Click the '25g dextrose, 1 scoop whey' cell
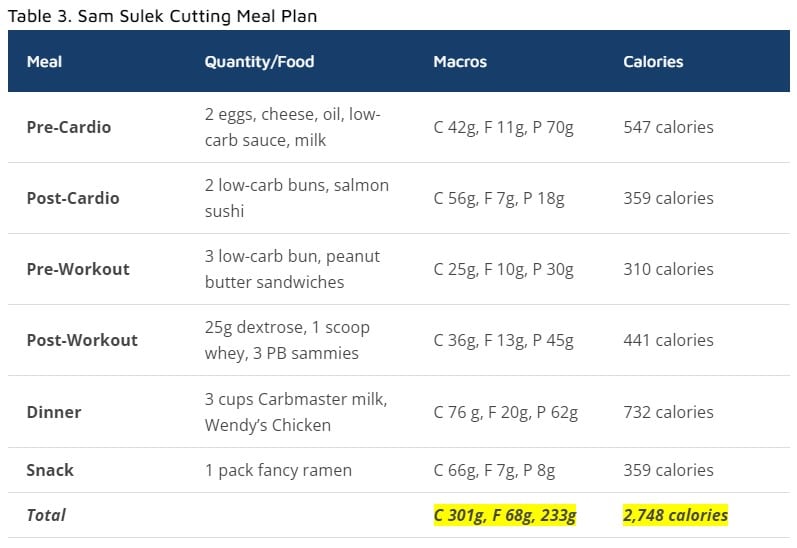Screen dimensions: 797x548 tap(287, 340)
